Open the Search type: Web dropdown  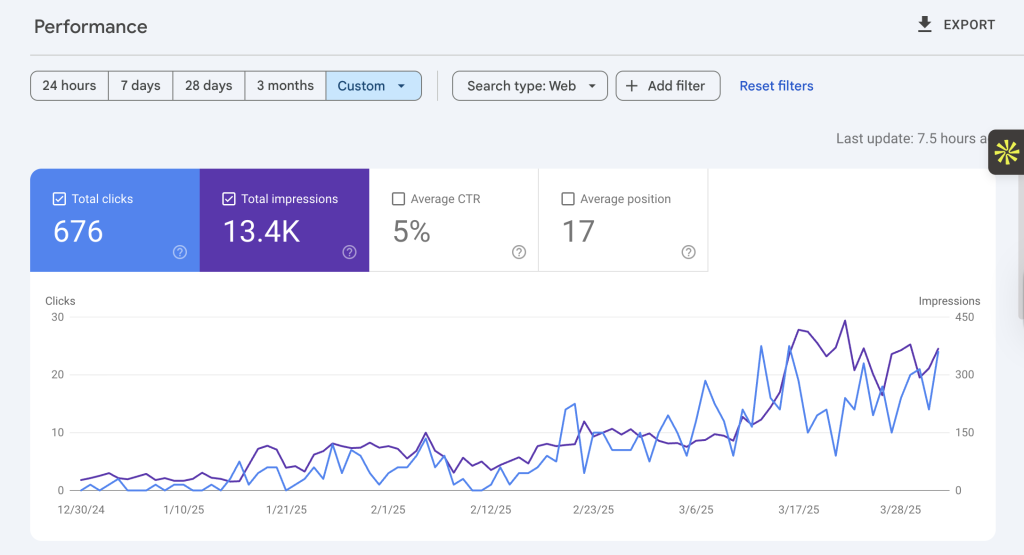point(530,86)
